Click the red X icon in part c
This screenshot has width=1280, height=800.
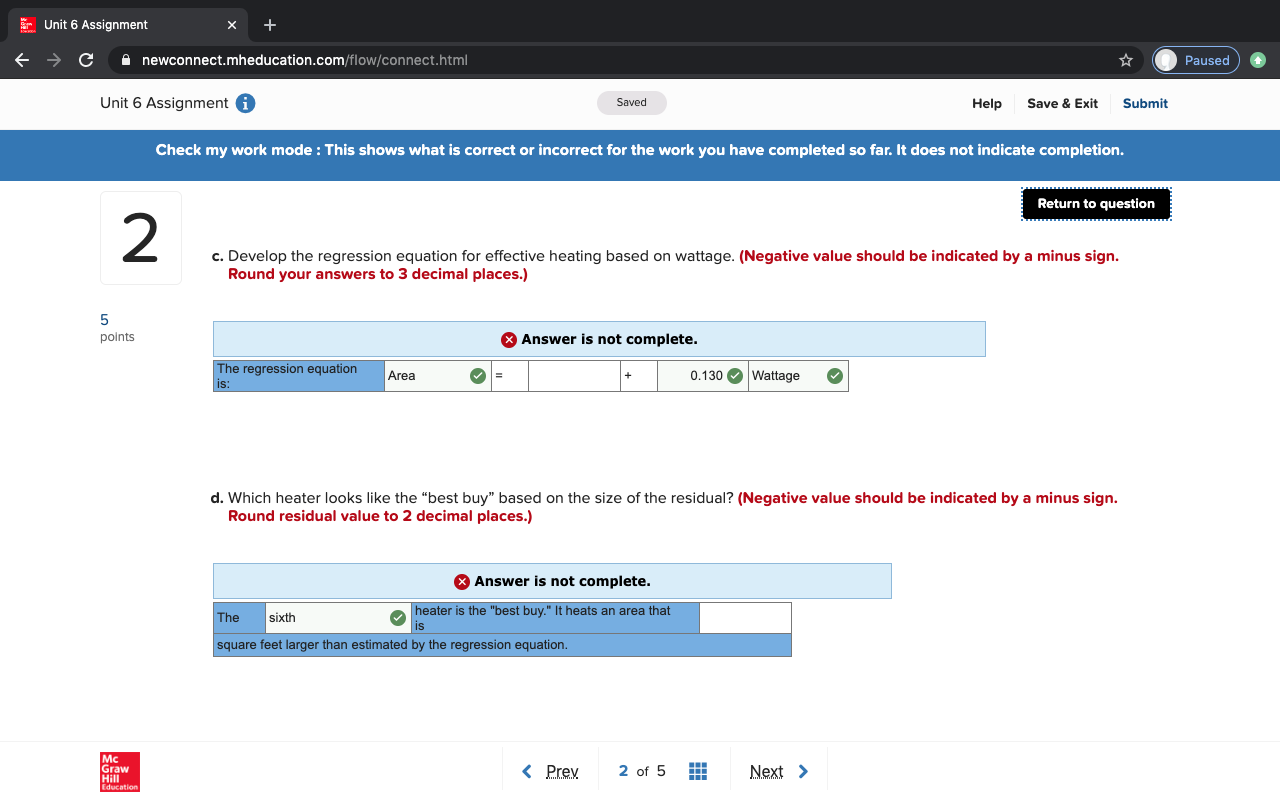pyautogui.click(x=509, y=339)
